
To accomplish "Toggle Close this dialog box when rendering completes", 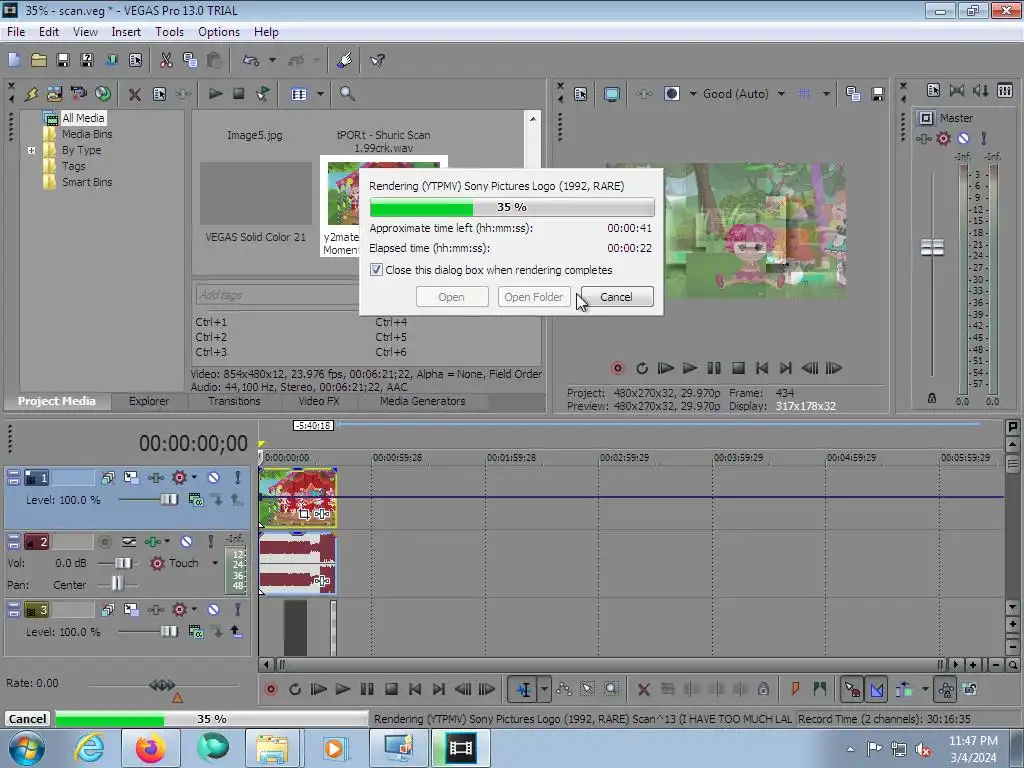I will click(x=376, y=270).
